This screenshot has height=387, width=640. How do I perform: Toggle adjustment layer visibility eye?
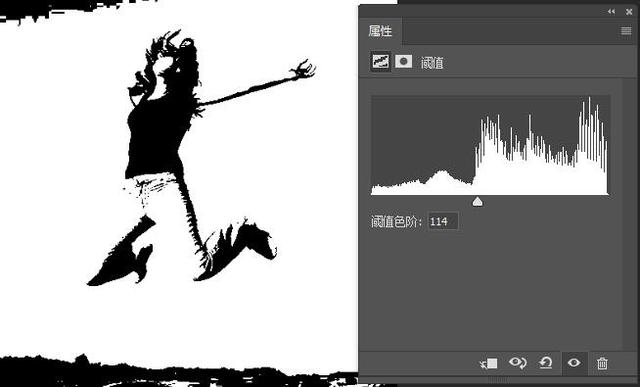coord(574,363)
